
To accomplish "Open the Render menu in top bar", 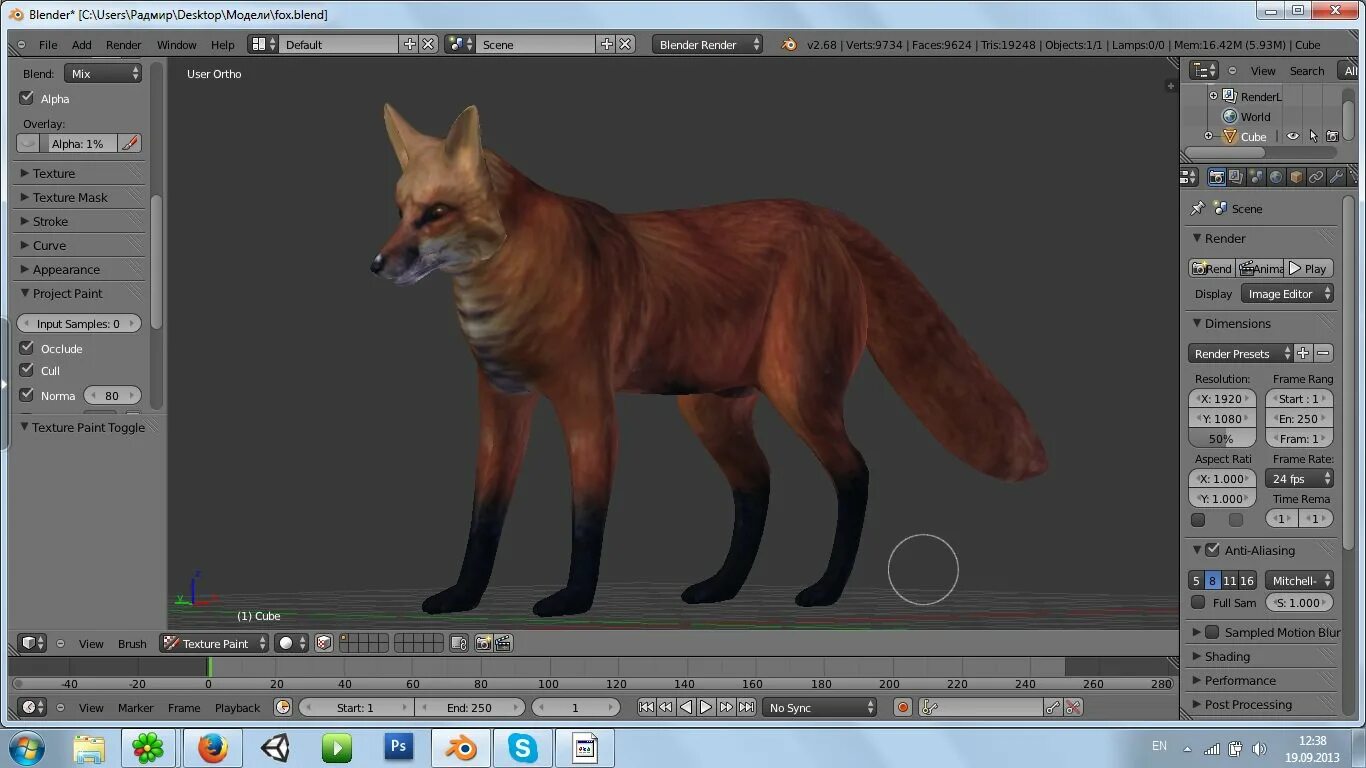I will tap(123, 44).
